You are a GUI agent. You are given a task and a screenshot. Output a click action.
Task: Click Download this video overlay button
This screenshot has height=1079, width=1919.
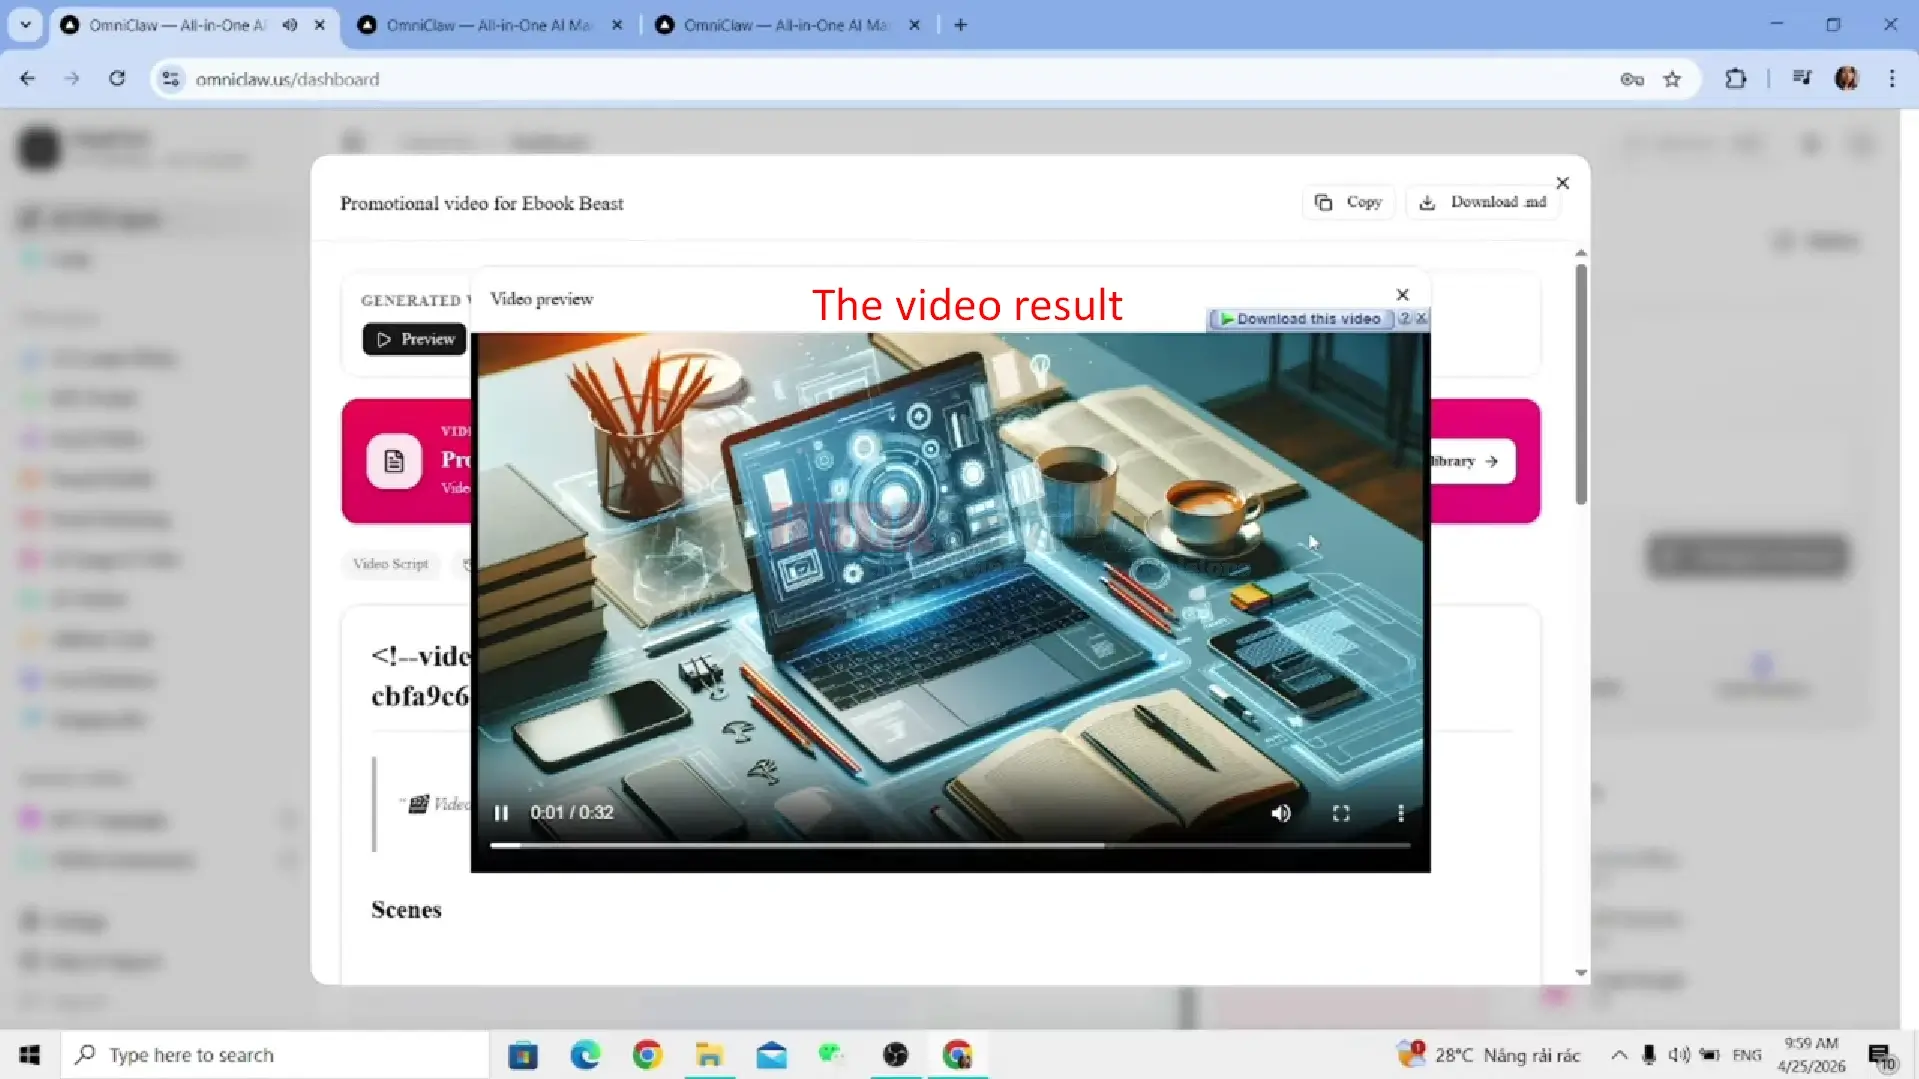1300,319
